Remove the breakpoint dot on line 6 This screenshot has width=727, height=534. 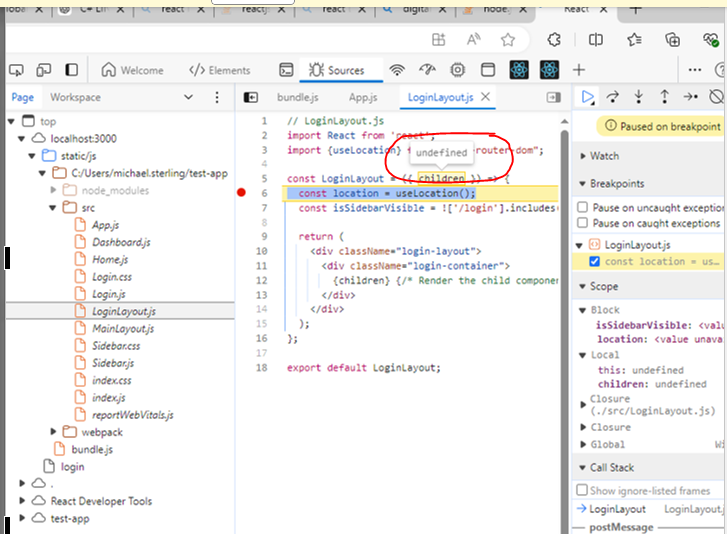241,192
